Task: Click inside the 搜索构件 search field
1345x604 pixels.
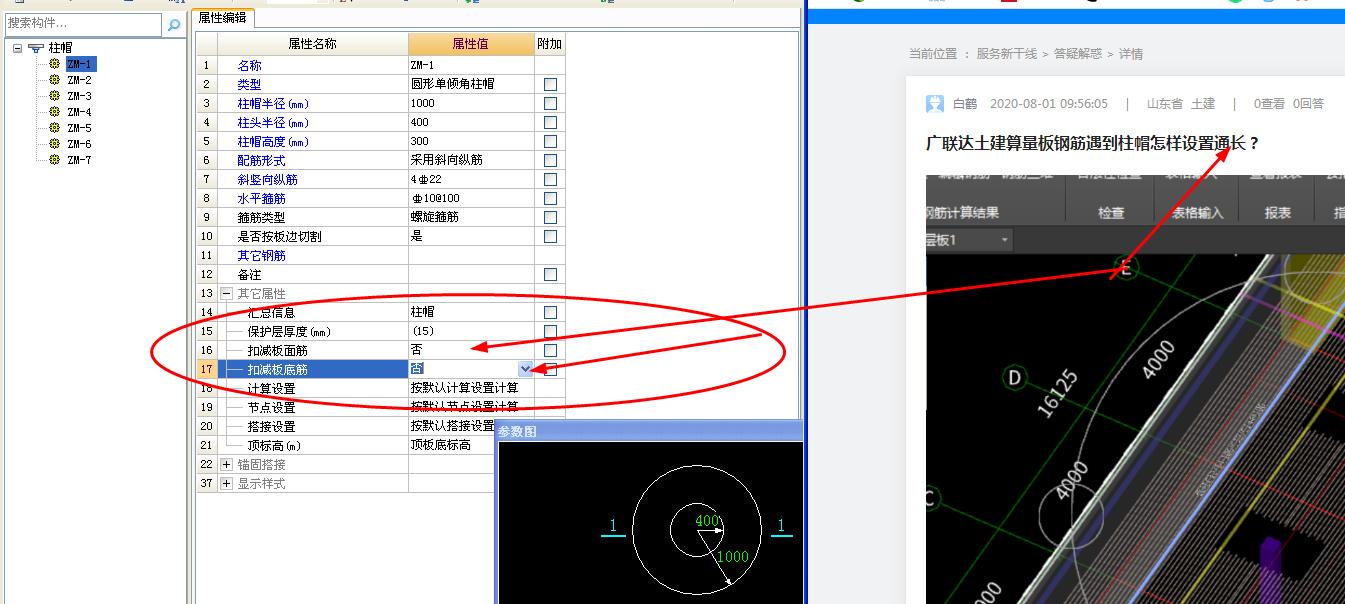Action: tap(80, 23)
